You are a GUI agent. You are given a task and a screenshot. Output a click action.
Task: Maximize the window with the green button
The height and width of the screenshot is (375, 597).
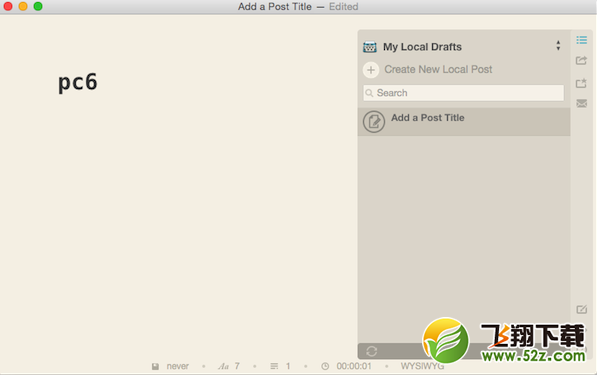click(x=38, y=6)
